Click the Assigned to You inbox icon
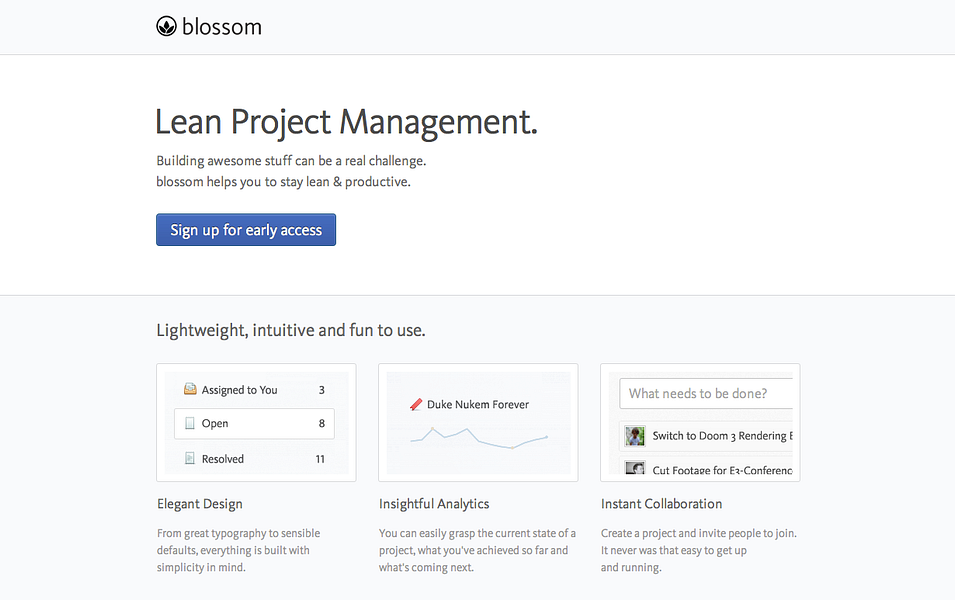 coord(190,390)
